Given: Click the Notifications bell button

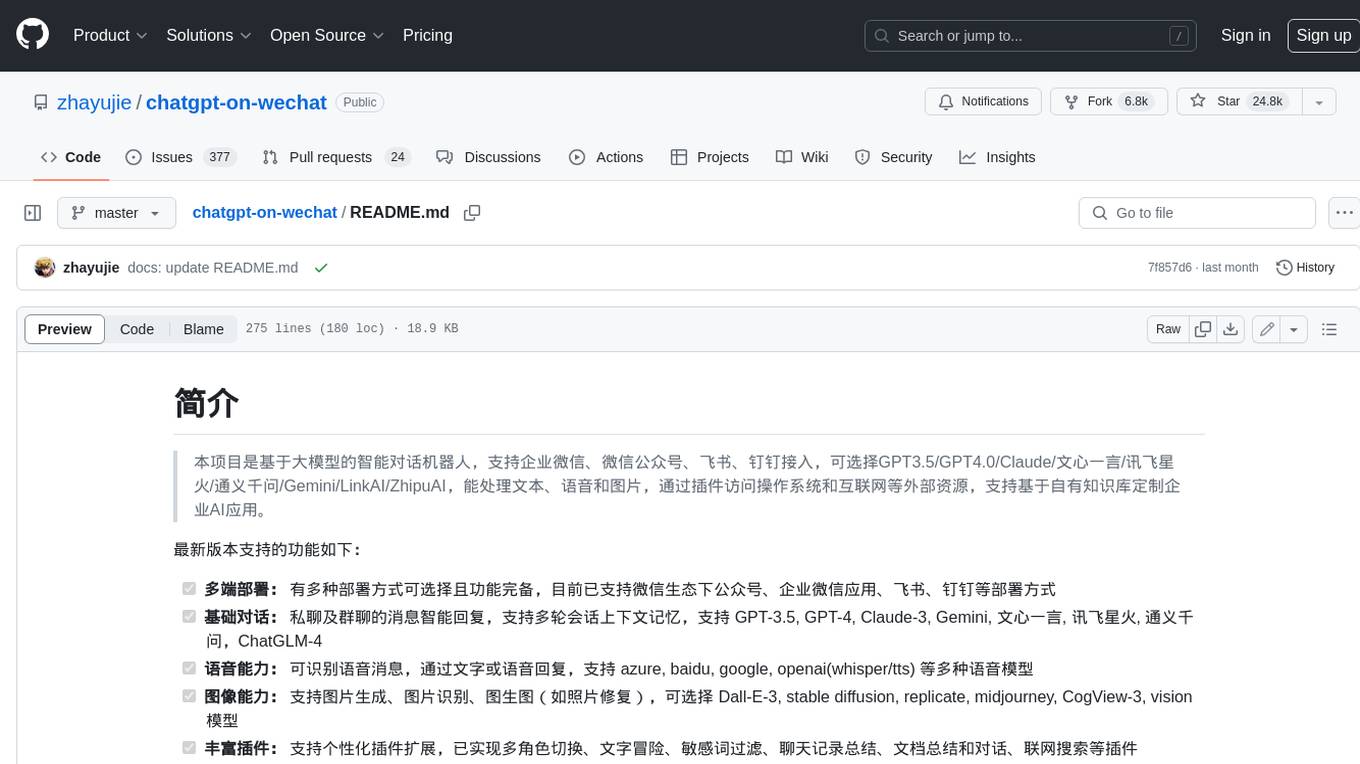Looking at the screenshot, I should point(984,102).
